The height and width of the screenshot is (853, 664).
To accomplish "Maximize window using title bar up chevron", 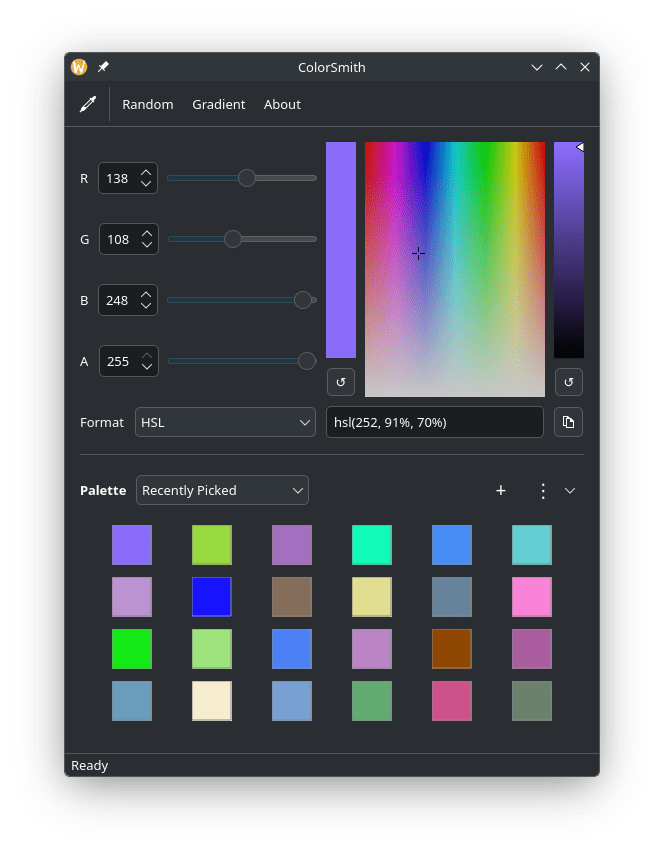I will pos(561,67).
